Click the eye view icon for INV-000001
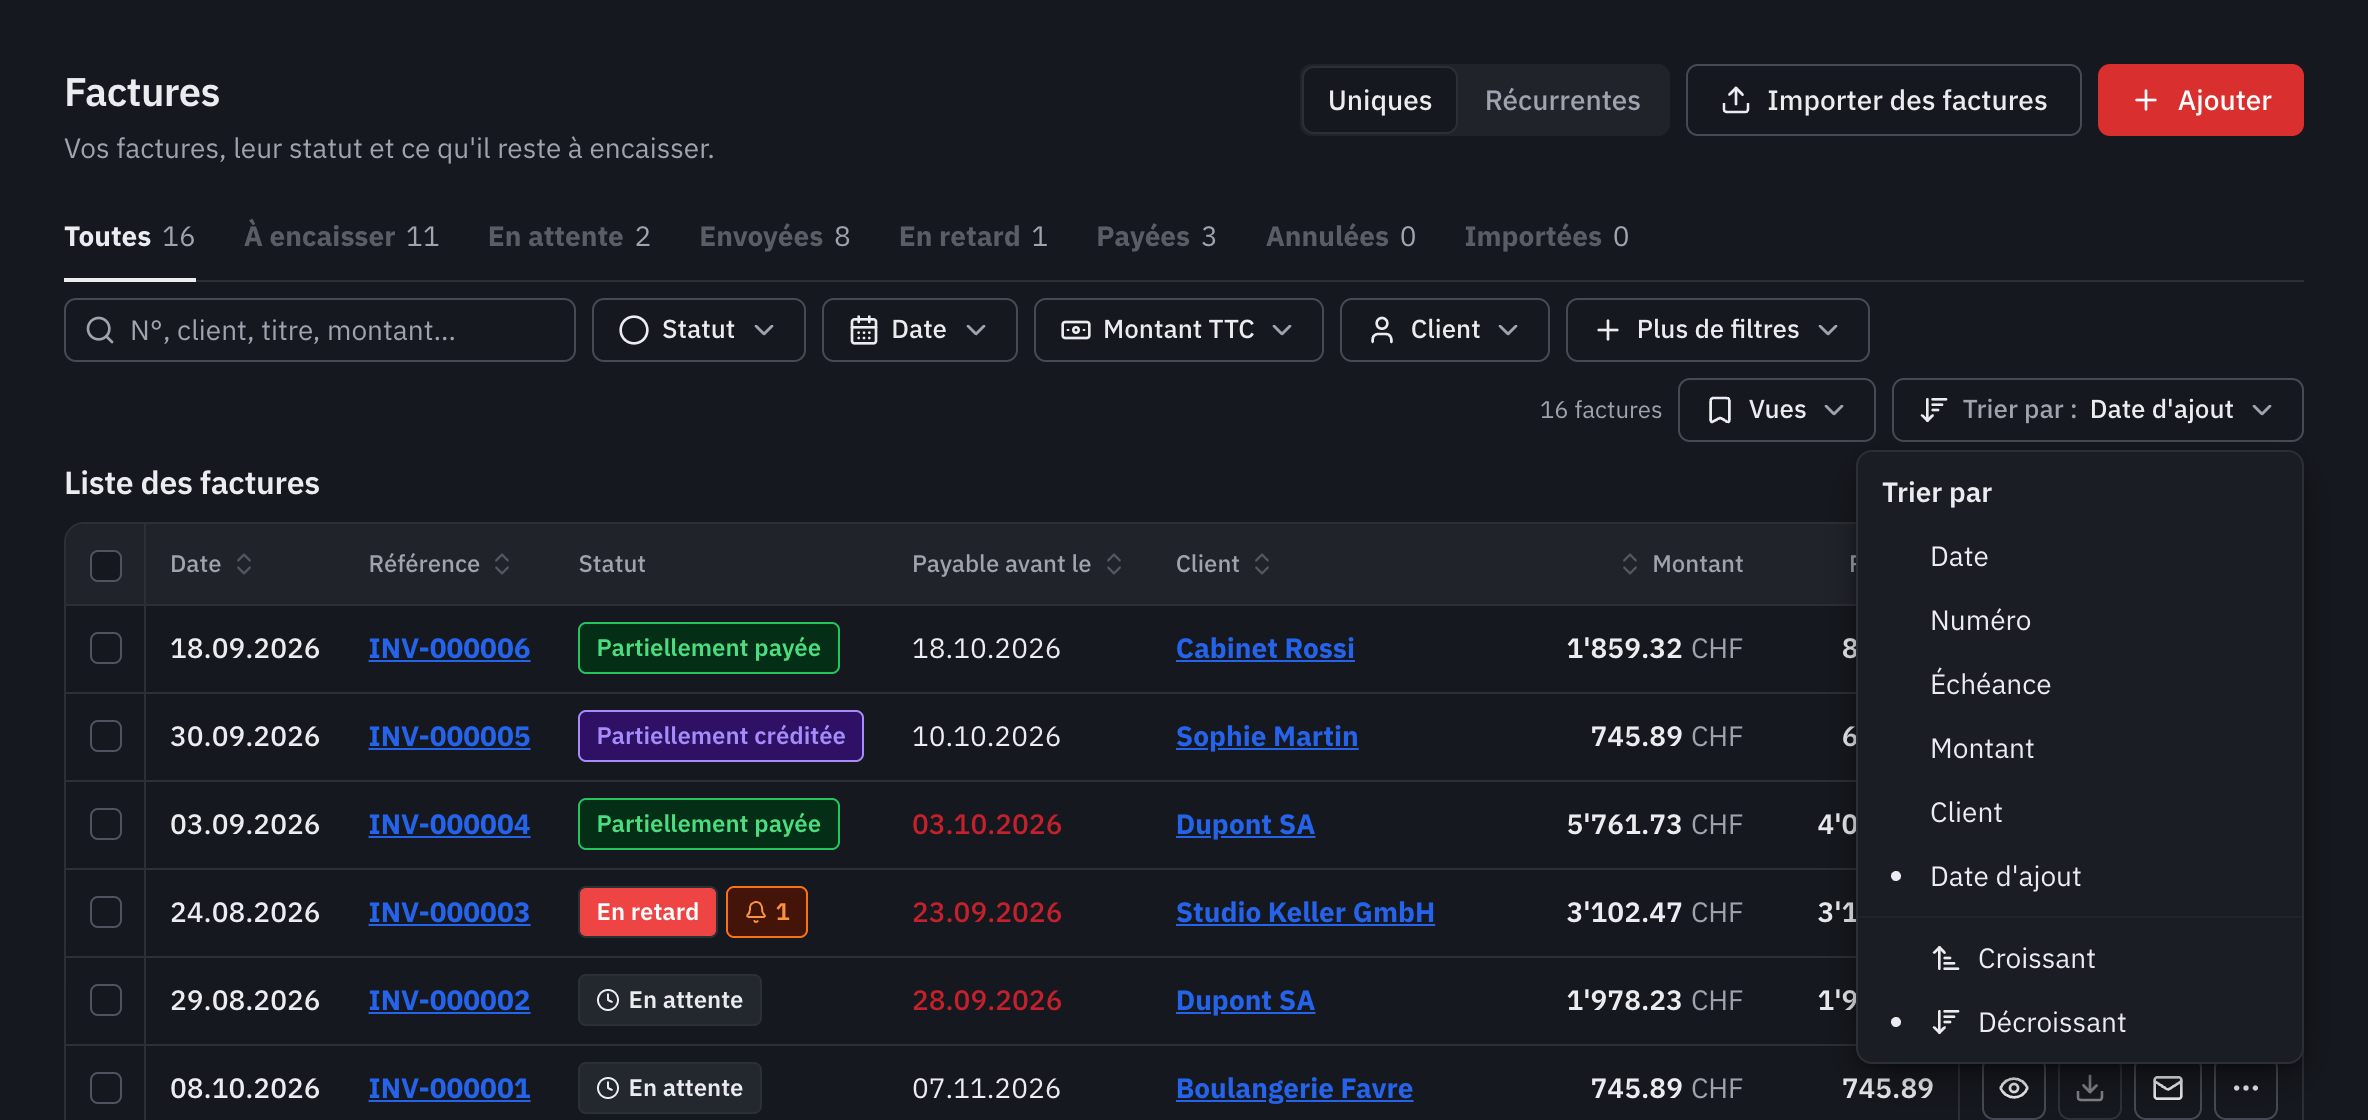 tap(2013, 1088)
